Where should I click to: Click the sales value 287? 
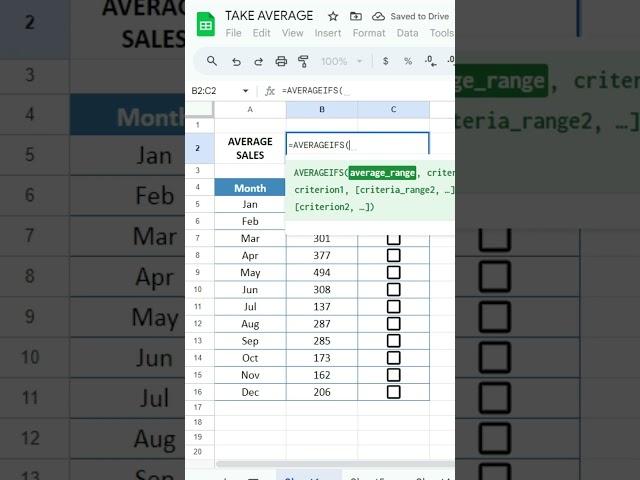click(x=322, y=324)
